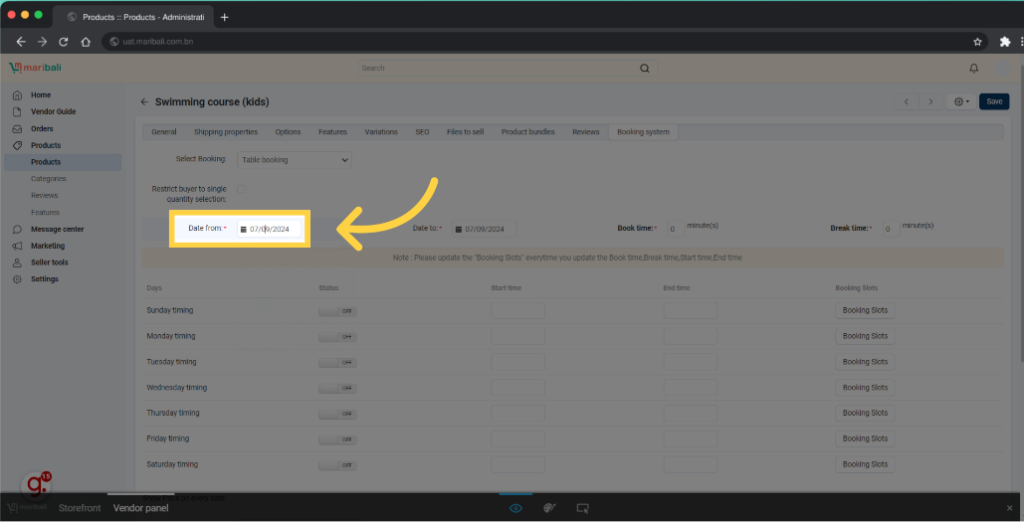The image size is (1024, 523).
Task: Toggle Sunday timing status switch
Action: (x=337, y=311)
